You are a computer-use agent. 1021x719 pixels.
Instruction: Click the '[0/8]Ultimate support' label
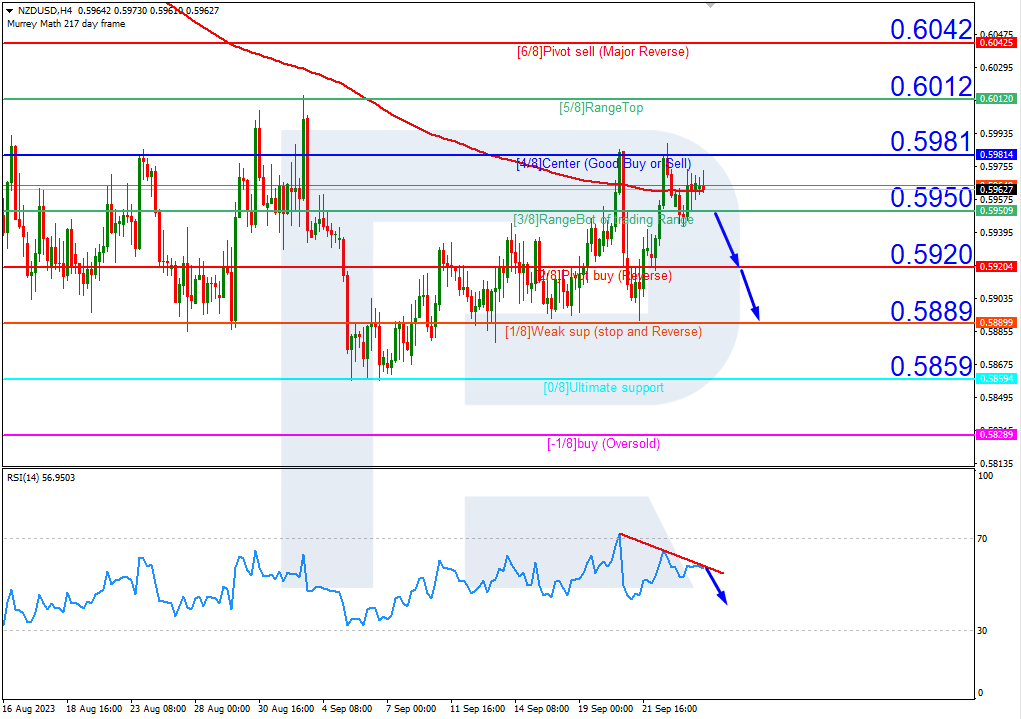[x=605, y=387]
